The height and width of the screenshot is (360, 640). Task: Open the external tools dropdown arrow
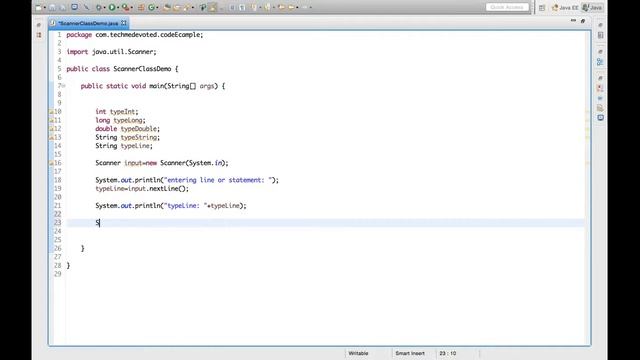[x=132, y=8]
